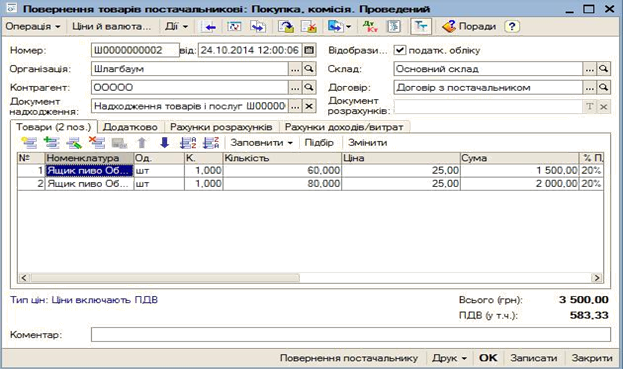Expand the Дії dropdown menu
The height and width of the screenshot is (369, 623).
tap(176, 26)
